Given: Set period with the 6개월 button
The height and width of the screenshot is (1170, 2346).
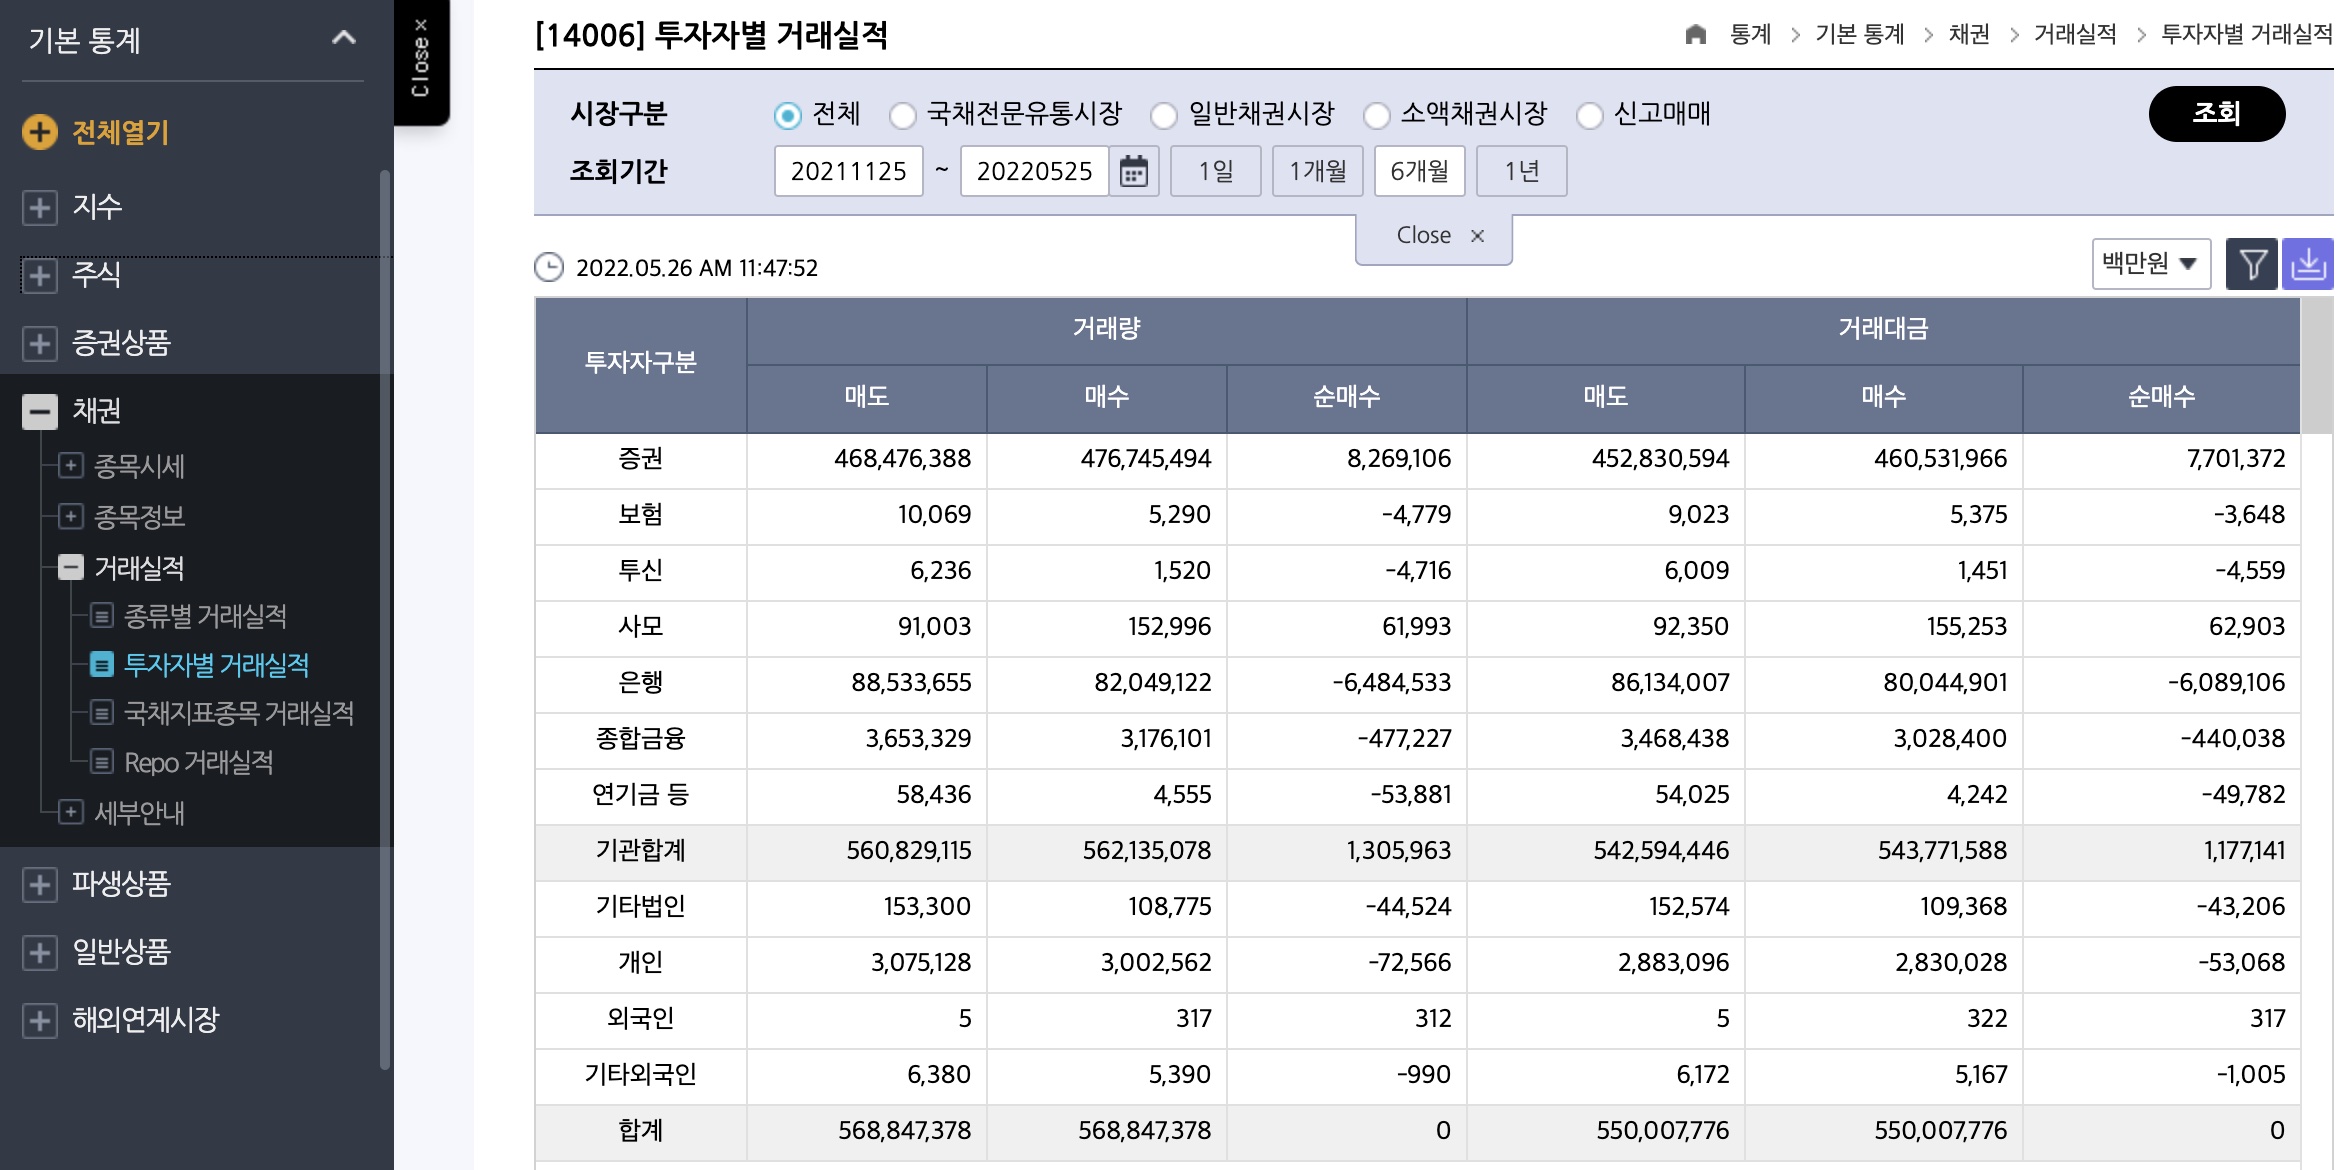Looking at the screenshot, I should pyautogui.click(x=1420, y=171).
